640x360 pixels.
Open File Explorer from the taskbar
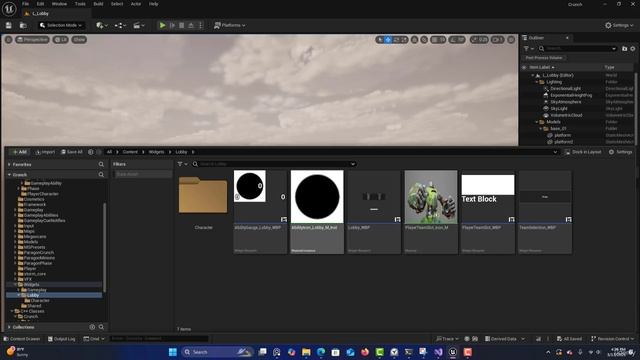tap(306, 352)
